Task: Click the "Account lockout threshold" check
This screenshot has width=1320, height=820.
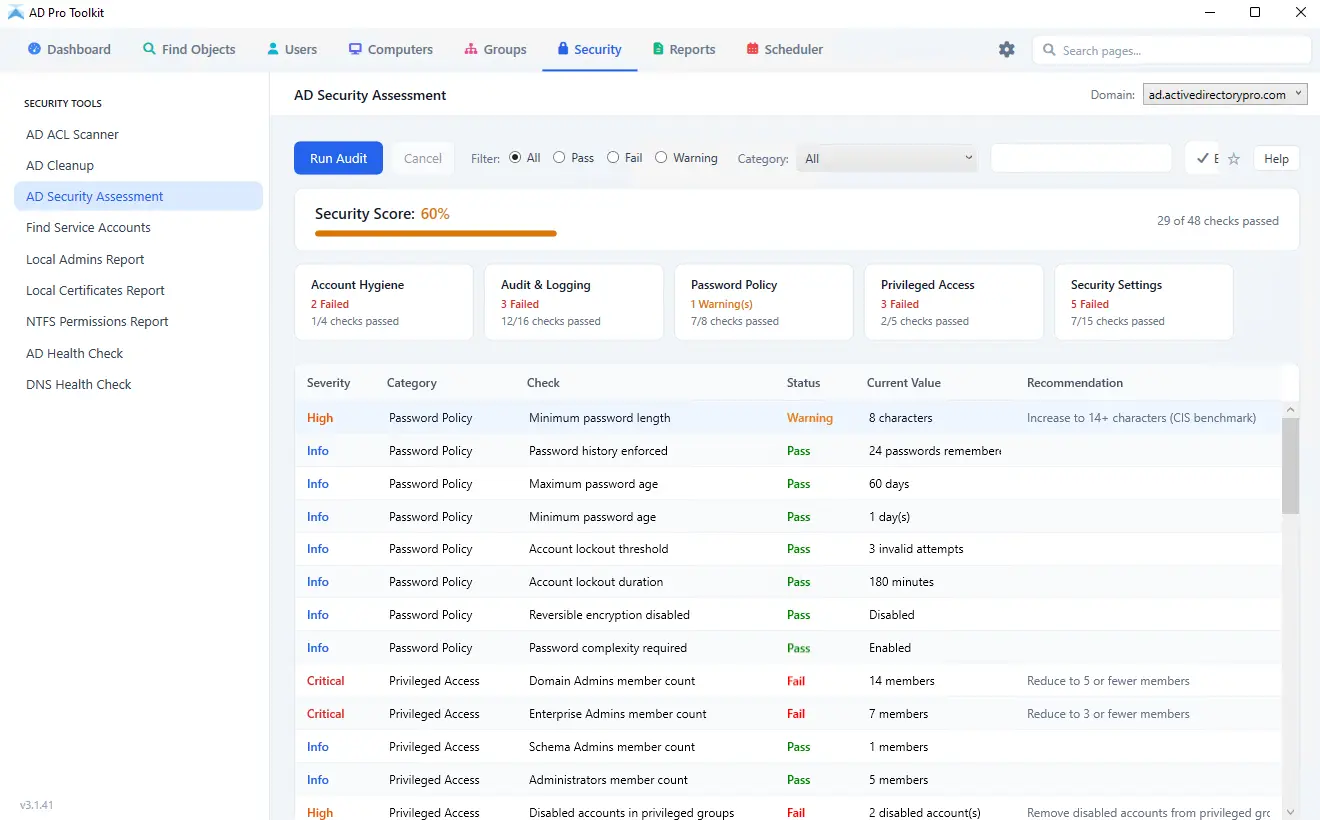Action: click(x=598, y=549)
